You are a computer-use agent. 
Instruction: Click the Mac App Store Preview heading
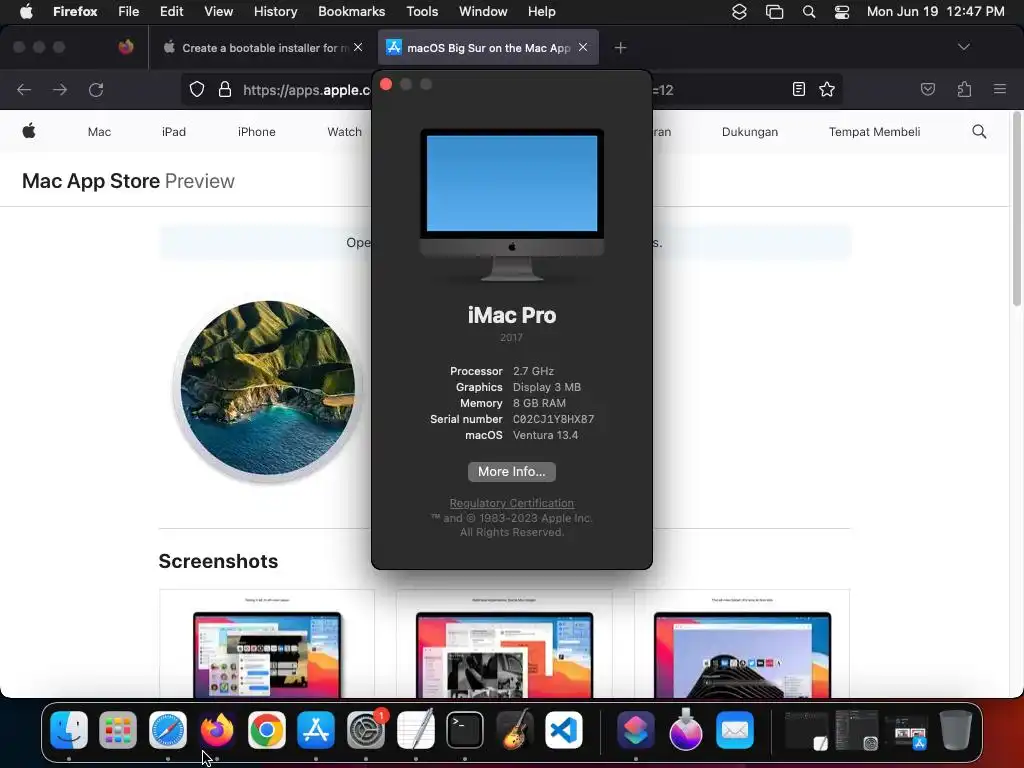pyautogui.click(x=128, y=181)
